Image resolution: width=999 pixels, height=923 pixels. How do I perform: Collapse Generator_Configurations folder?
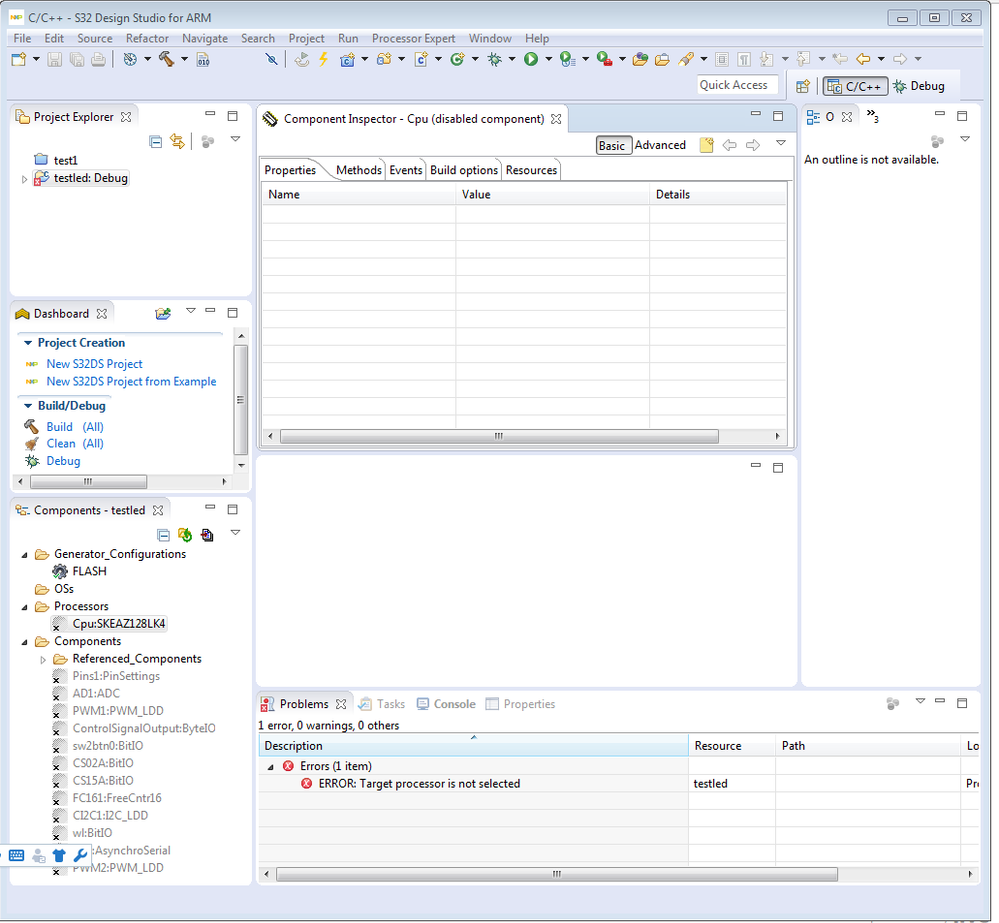pos(24,555)
